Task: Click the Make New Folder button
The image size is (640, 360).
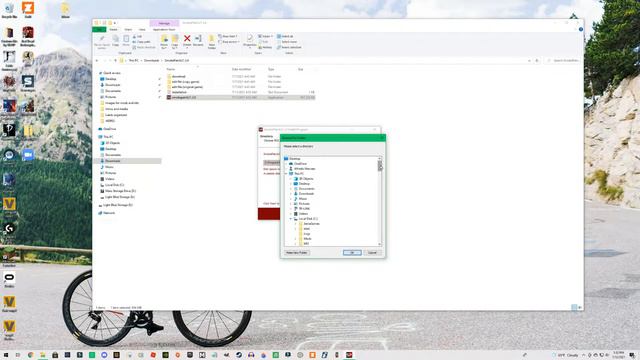Action: point(297,253)
